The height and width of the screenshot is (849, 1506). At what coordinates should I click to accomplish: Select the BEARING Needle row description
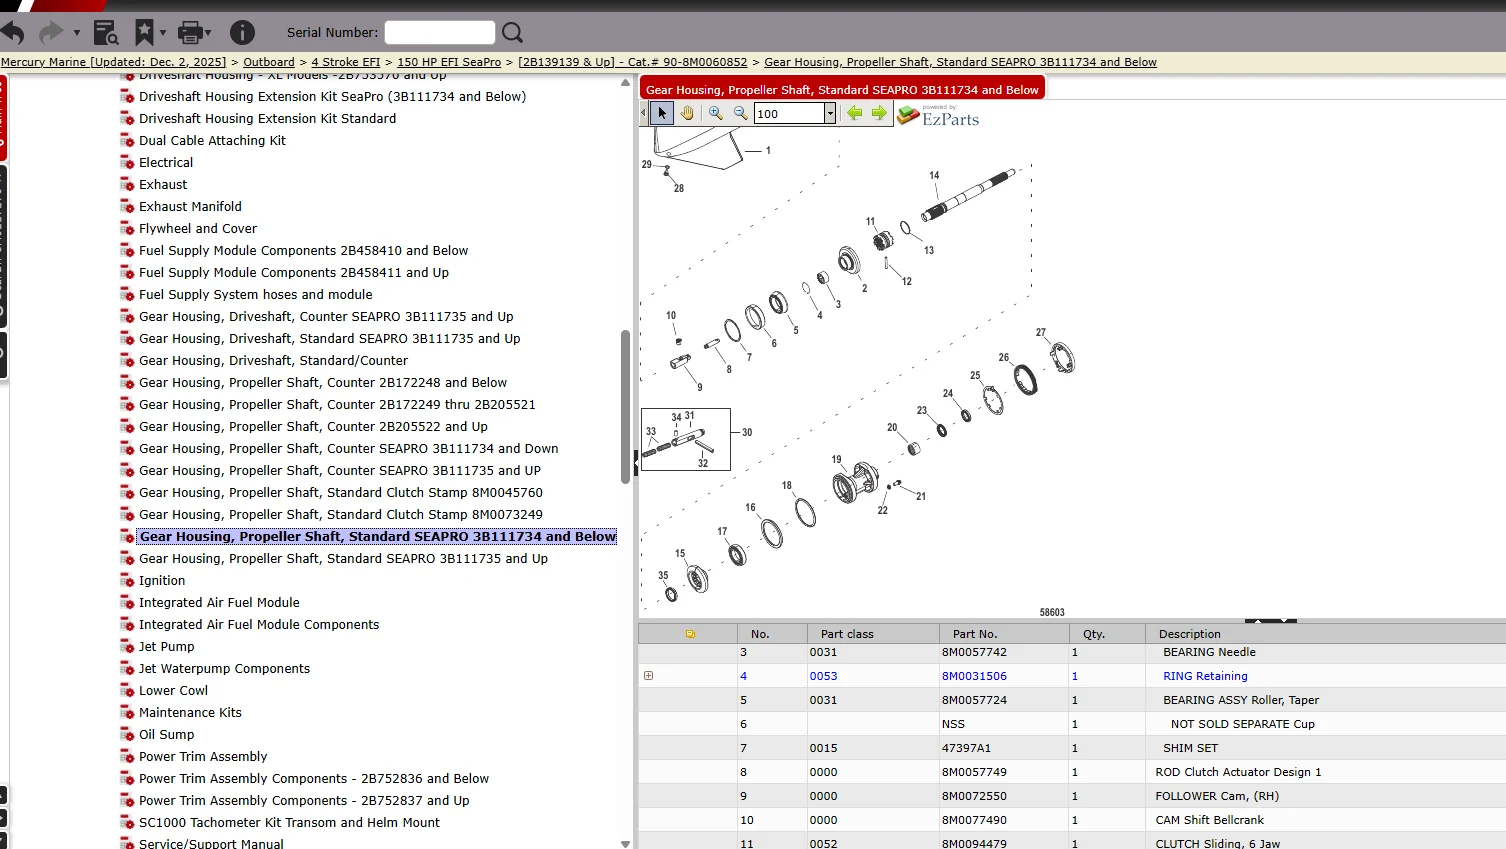click(x=1209, y=652)
